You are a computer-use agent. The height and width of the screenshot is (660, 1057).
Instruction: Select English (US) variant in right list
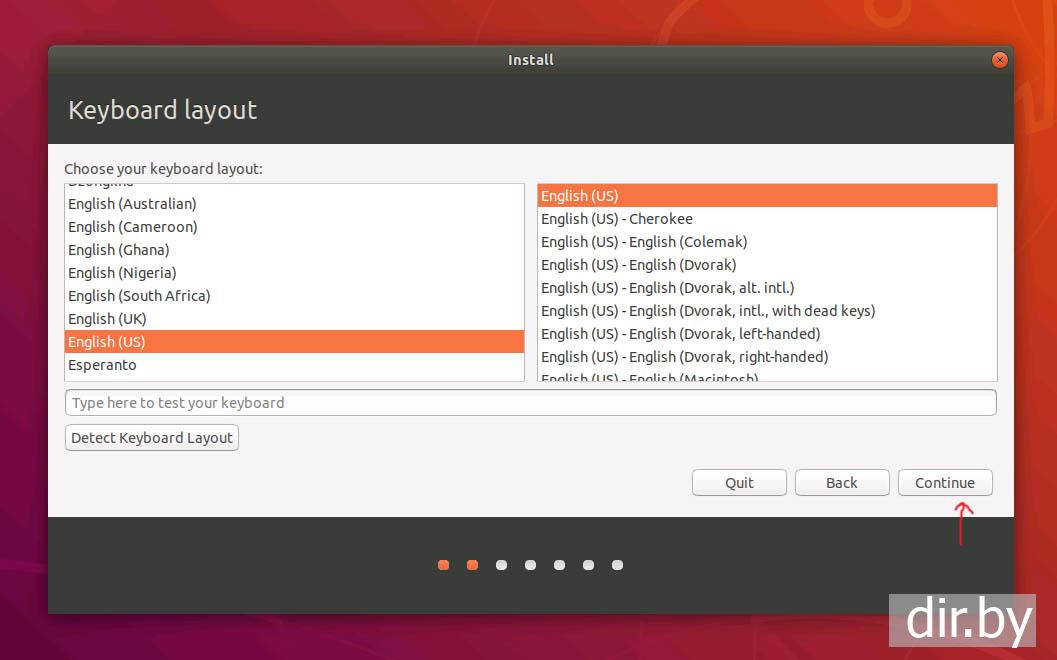pyautogui.click(x=767, y=196)
